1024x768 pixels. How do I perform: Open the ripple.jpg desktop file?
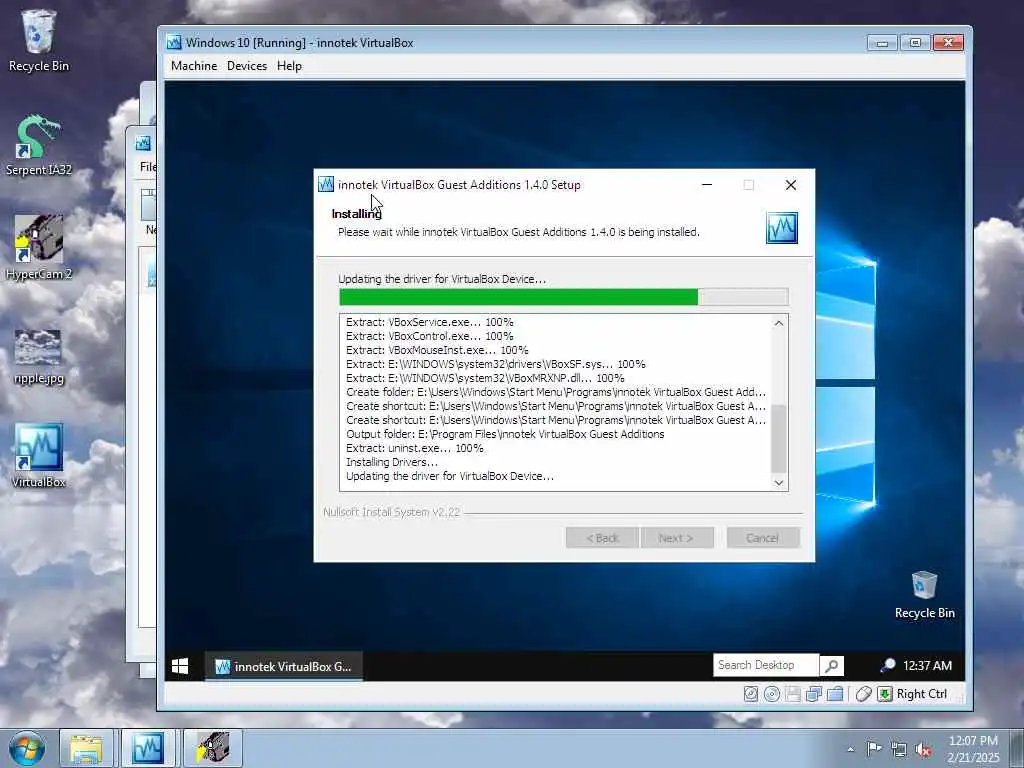(39, 356)
